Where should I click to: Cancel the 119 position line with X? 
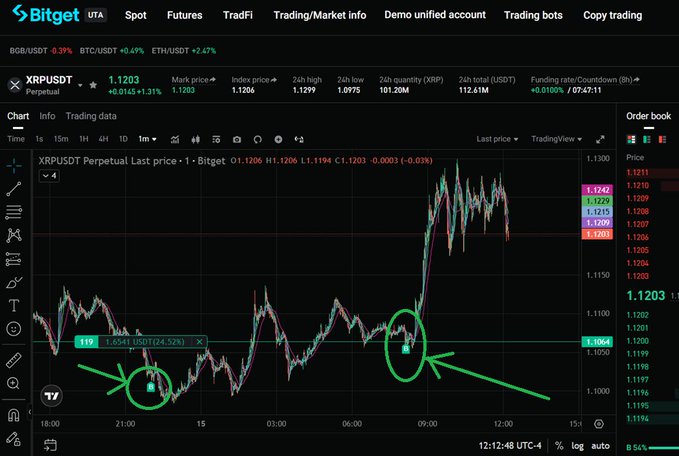pyautogui.click(x=199, y=342)
